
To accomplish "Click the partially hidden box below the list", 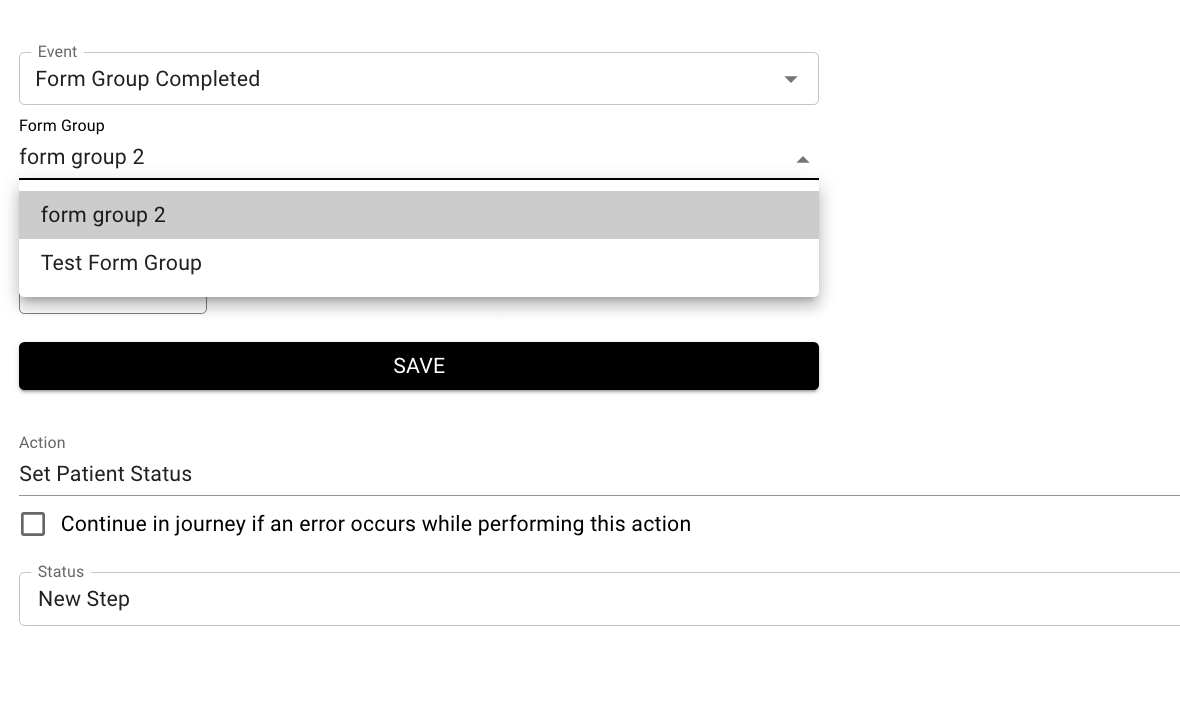I will pyautogui.click(x=112, y=305).
